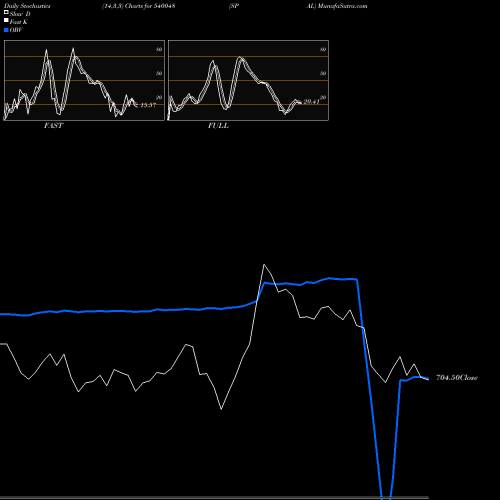Click the 704.50Close price label
The image size is (500, 500).
tap(457, 378)
